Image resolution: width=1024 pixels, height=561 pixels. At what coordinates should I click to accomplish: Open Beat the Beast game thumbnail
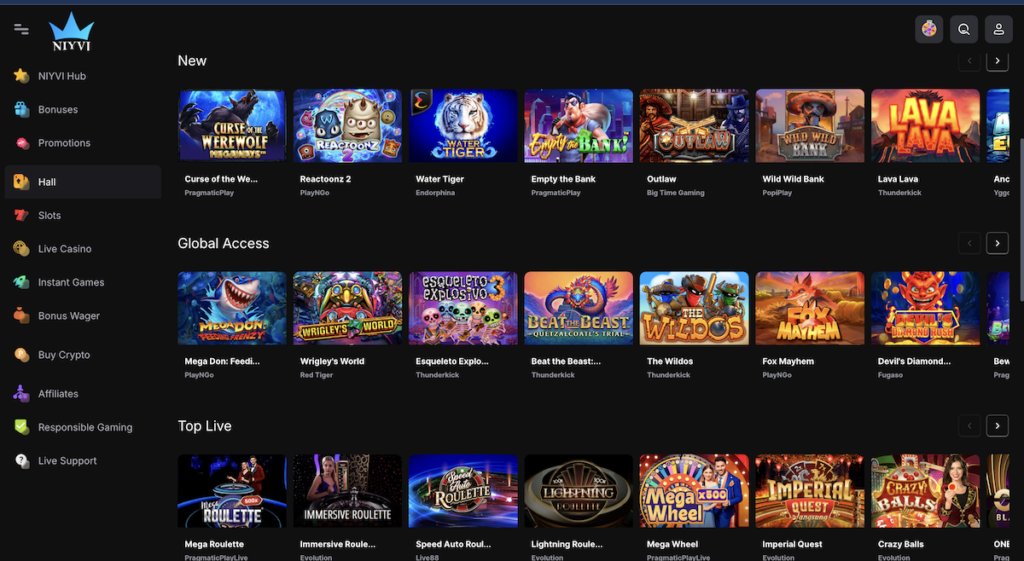pyautogui.click(x=579, y=308)
